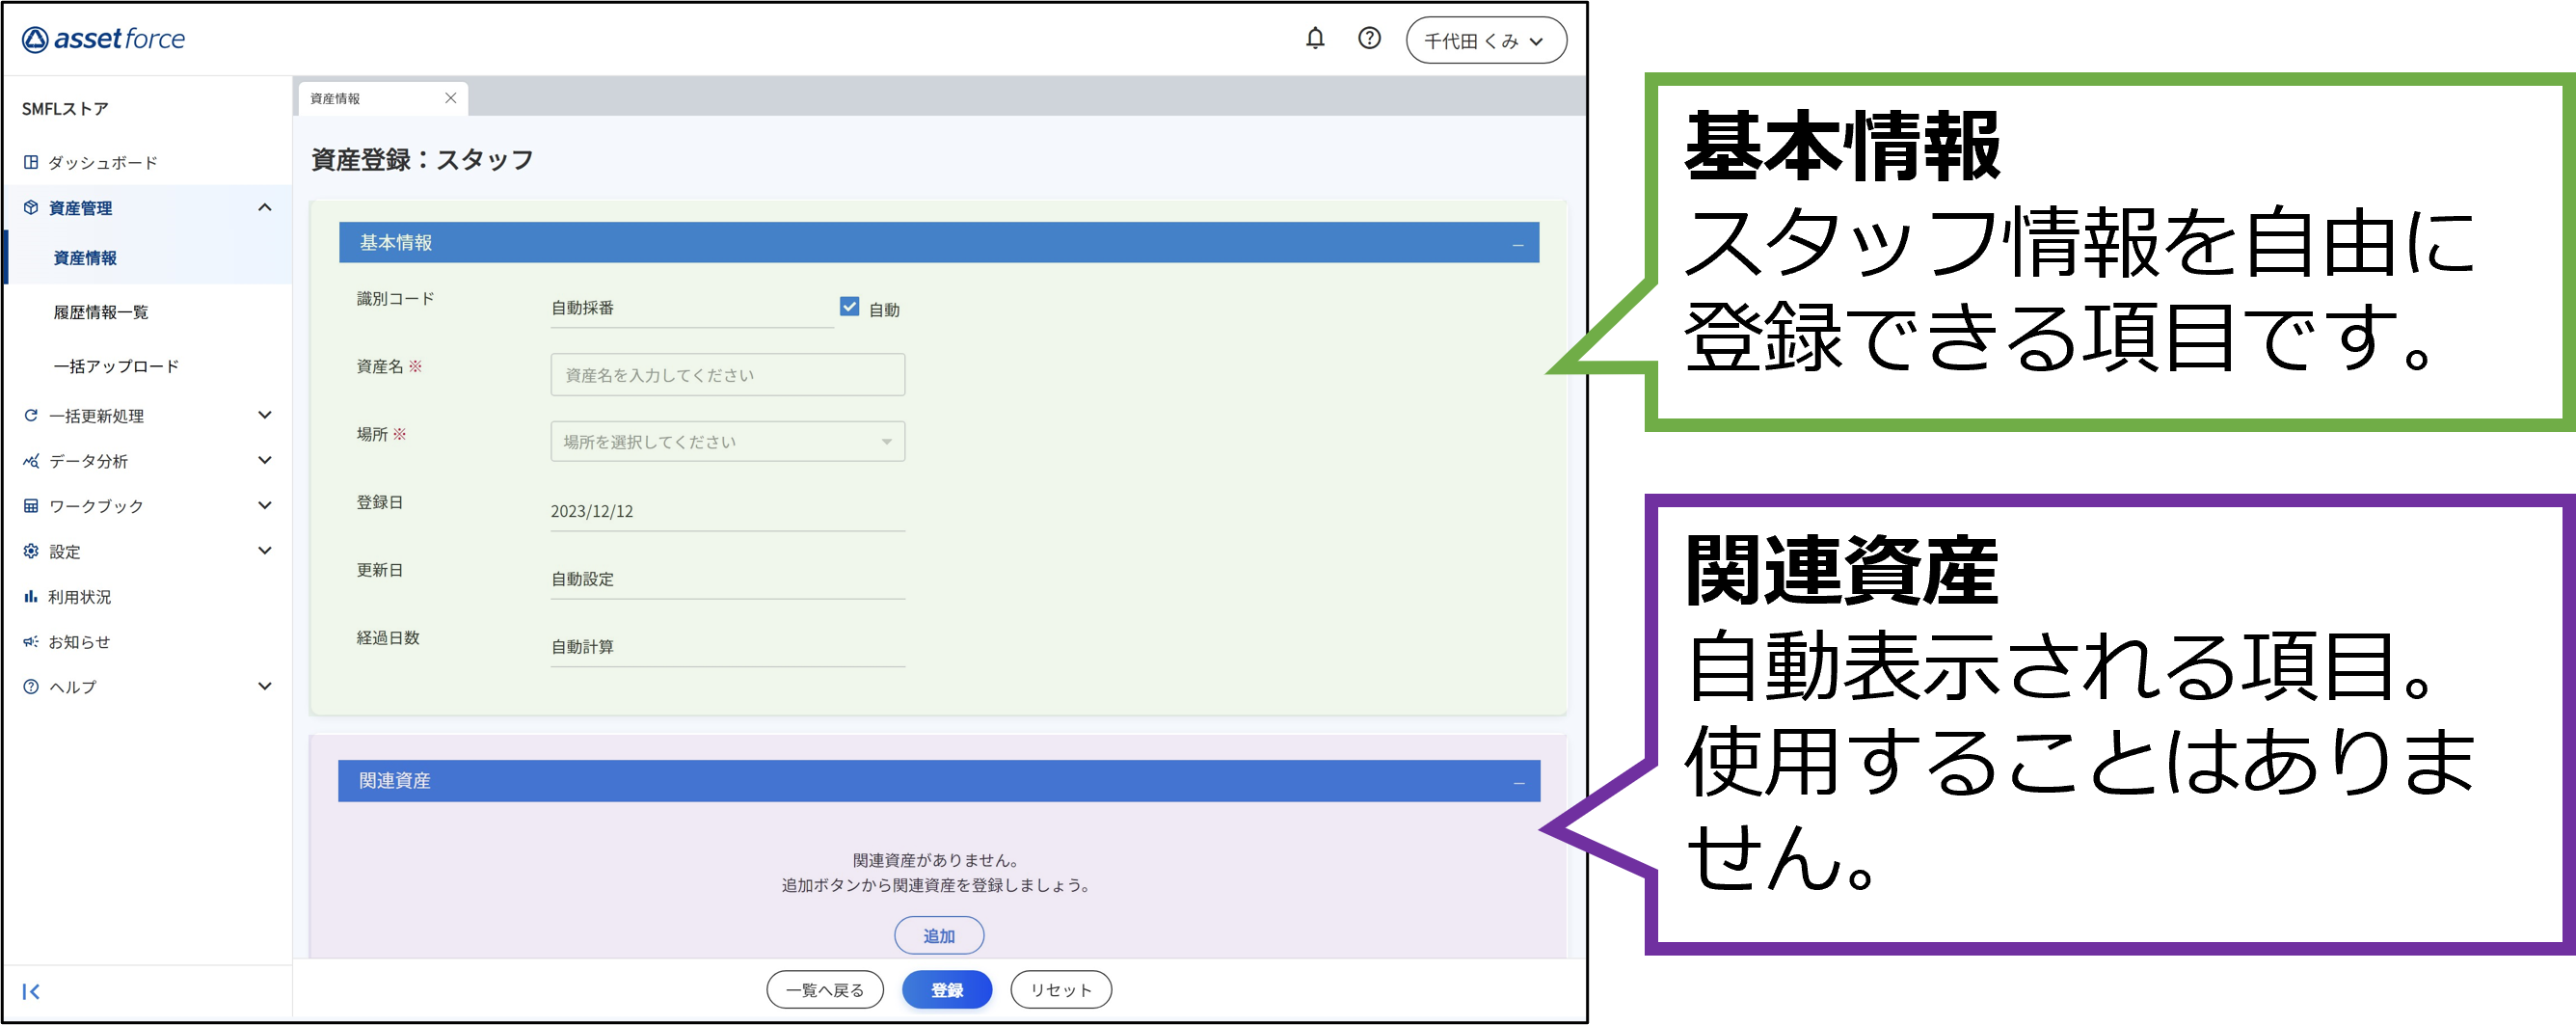2576x1025 pixels.
Task: Open help via question mark icon in header
Action: pos(1369,39)
